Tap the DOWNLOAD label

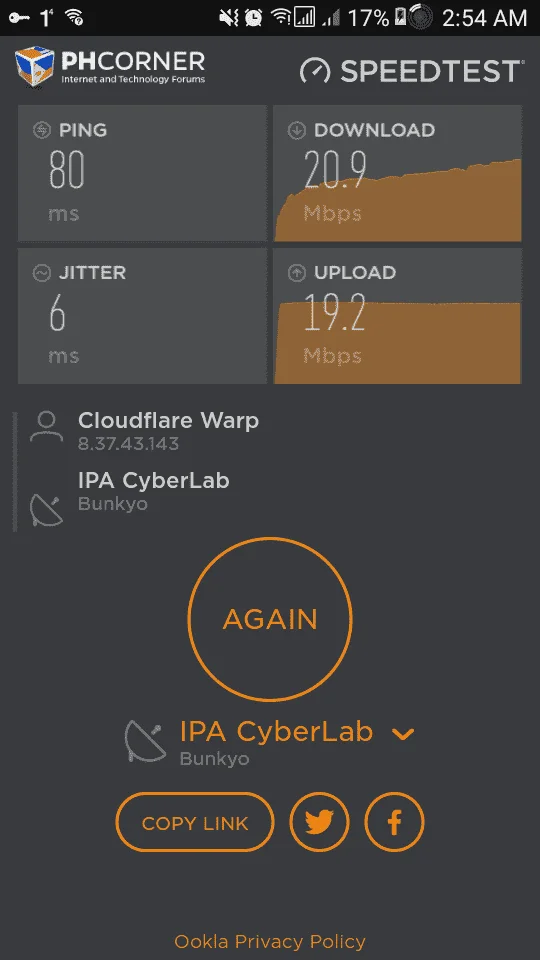click(x=374, y=130)
